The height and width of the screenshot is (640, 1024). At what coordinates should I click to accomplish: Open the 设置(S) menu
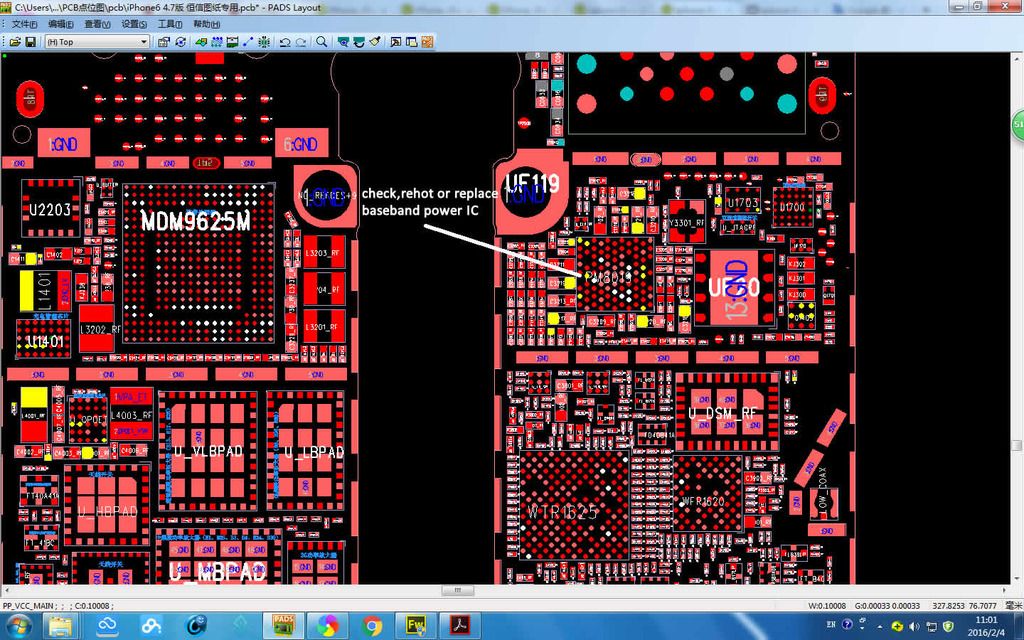133,24
